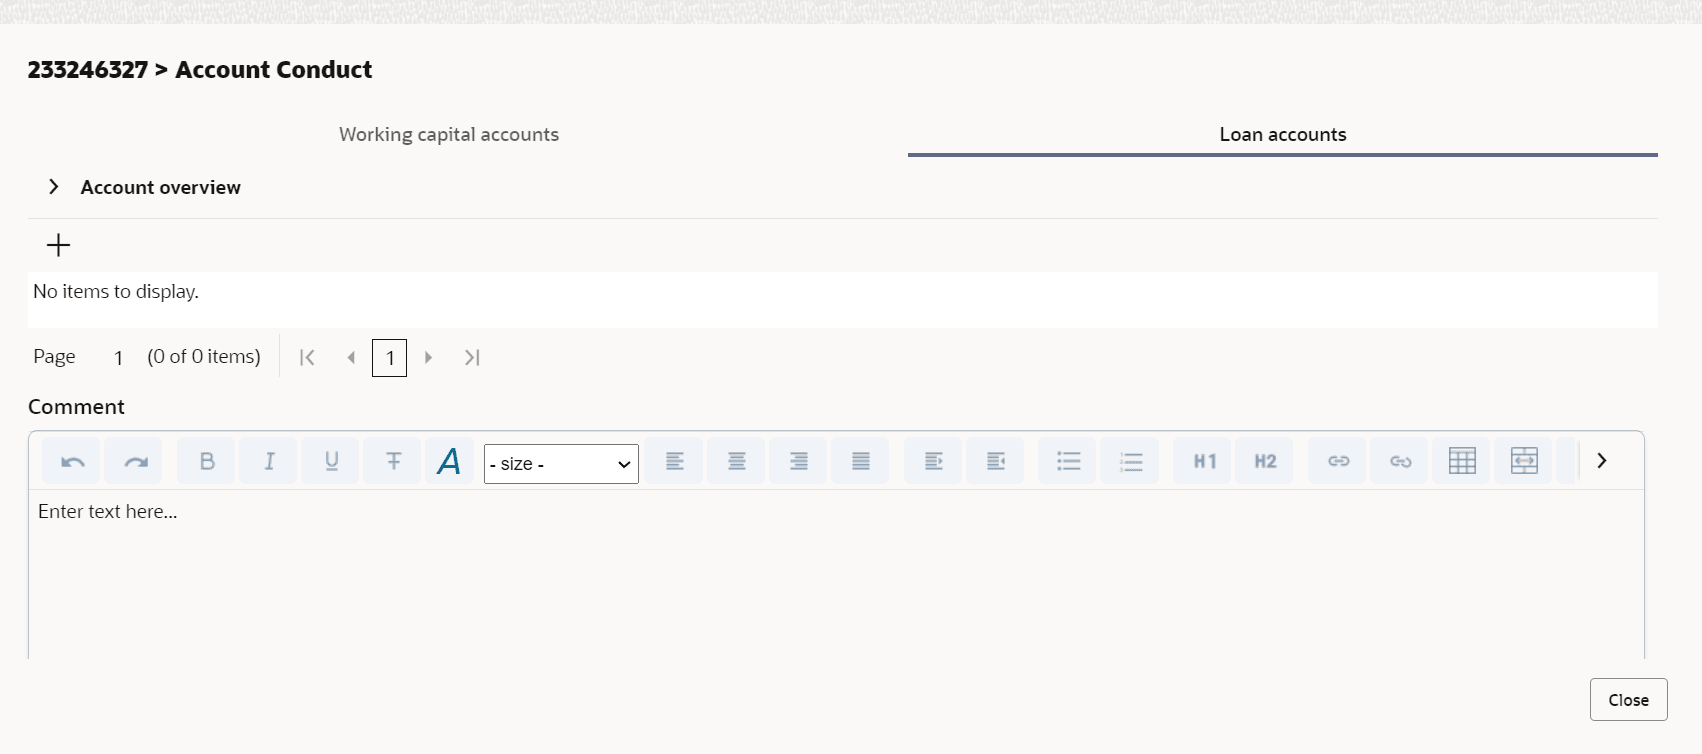Toggle underline formatting
Image resolution: width=1702 pixels, height=754 pixels.
click(331, 461)
